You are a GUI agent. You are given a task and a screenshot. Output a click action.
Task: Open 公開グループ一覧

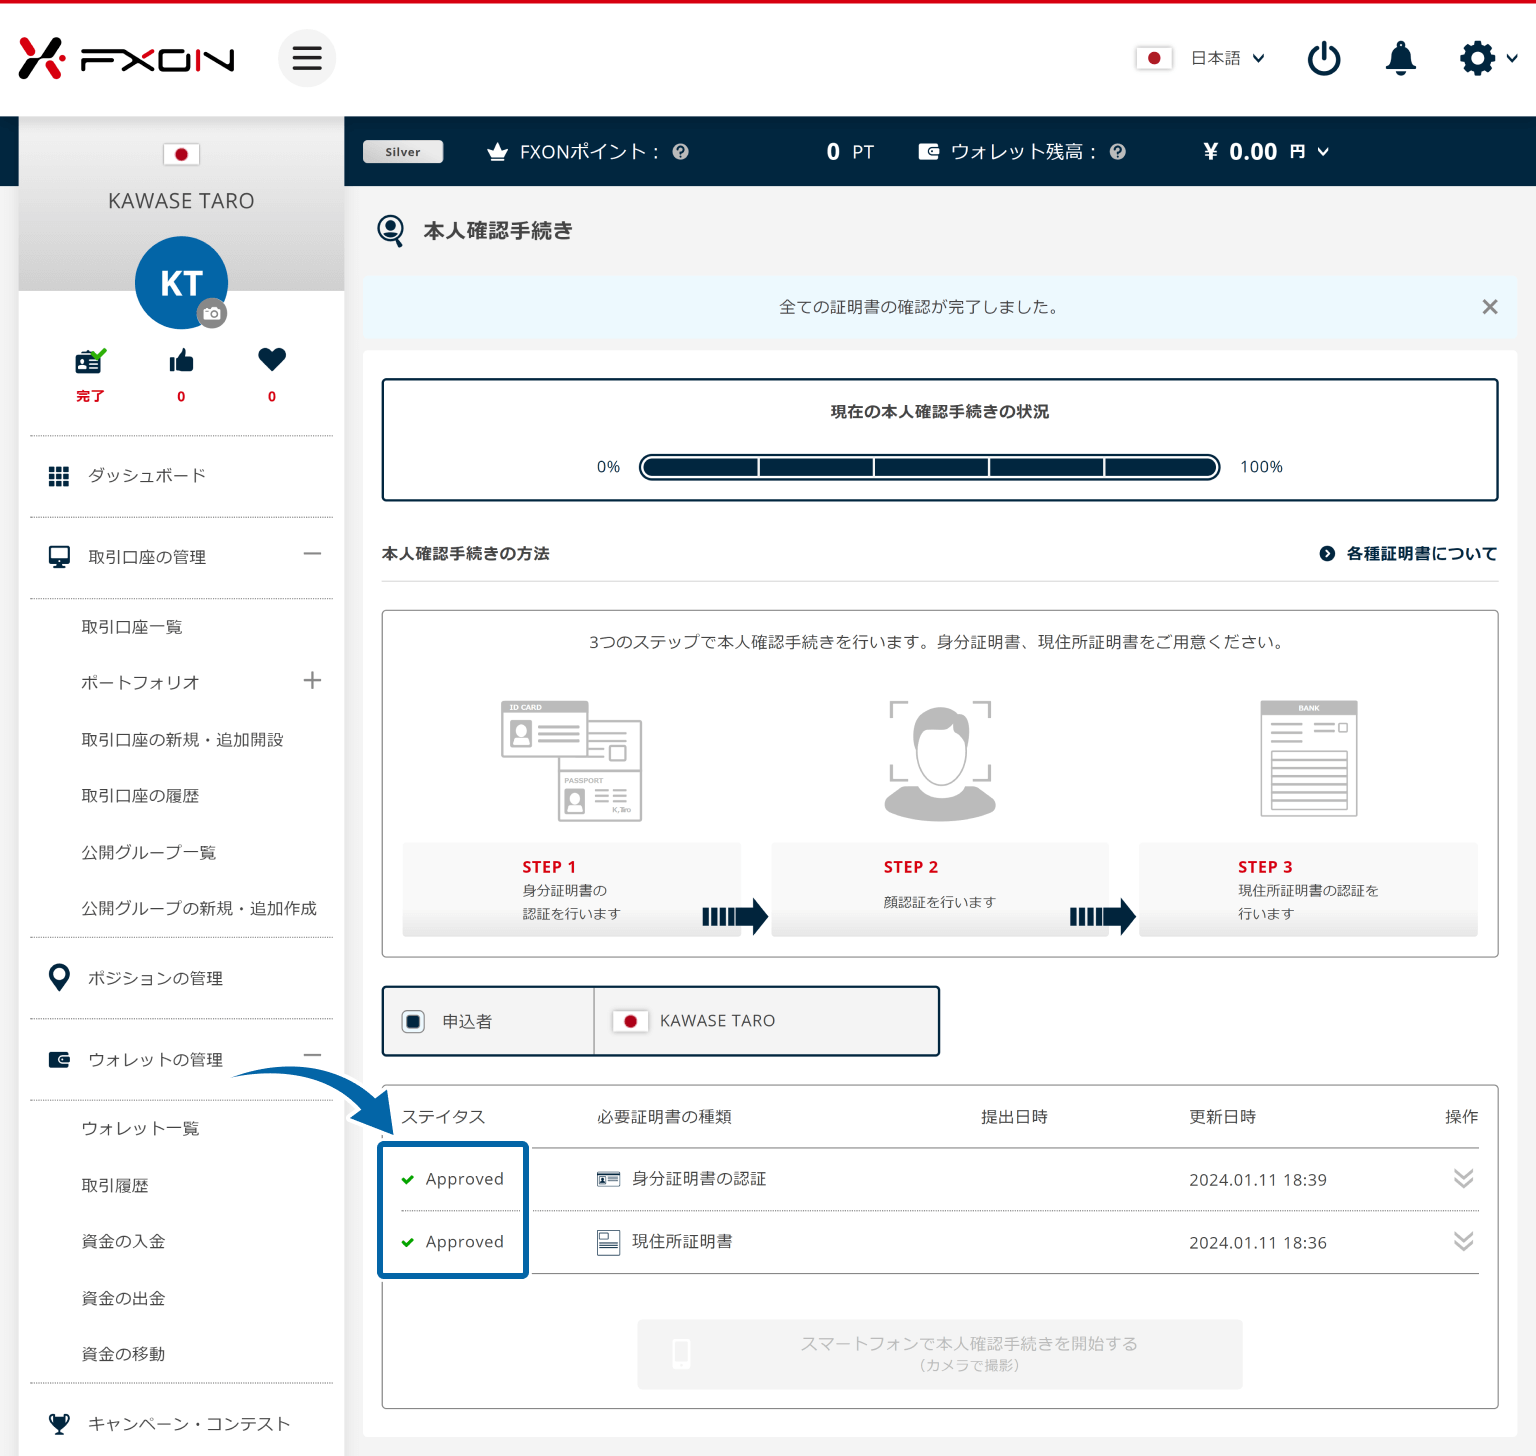coord(149,853)
